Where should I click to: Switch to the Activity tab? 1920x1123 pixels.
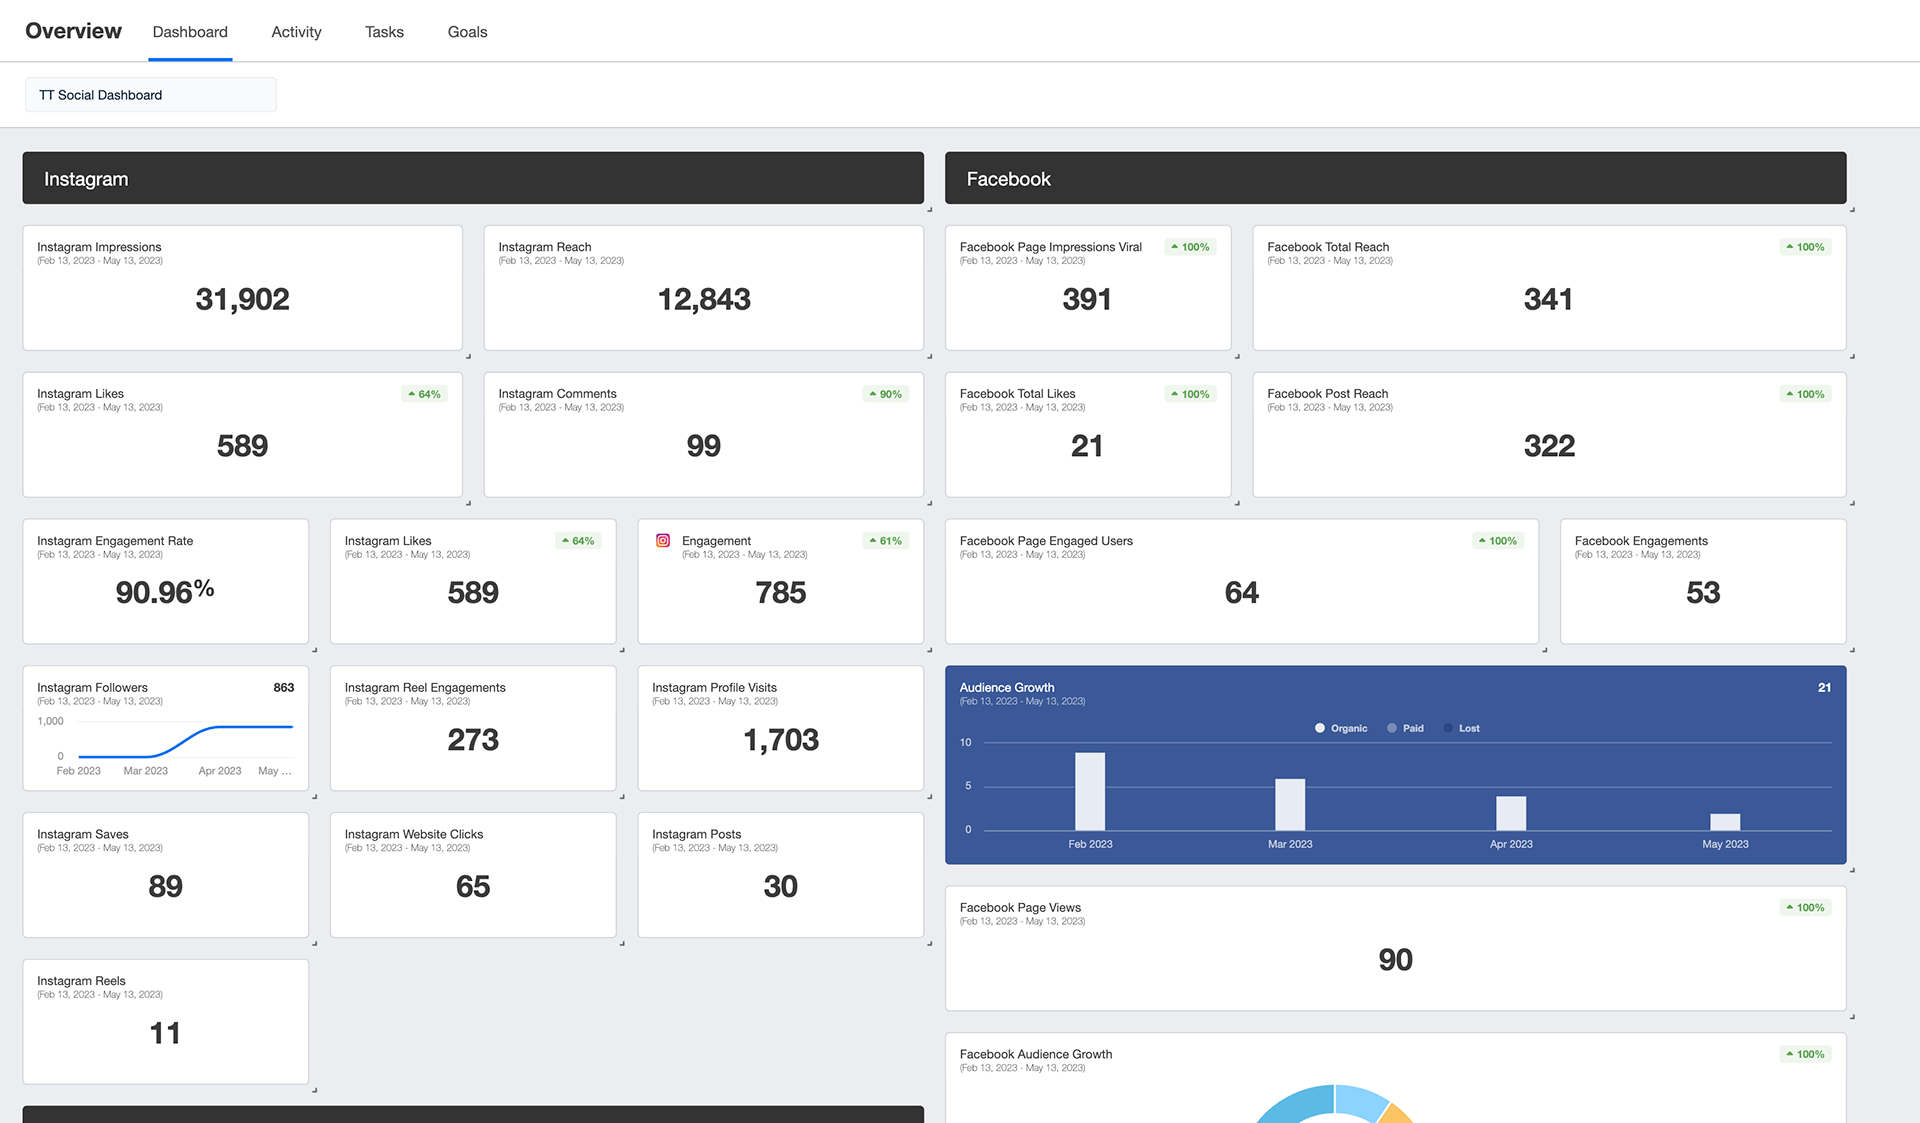click(x=296, y=32)
